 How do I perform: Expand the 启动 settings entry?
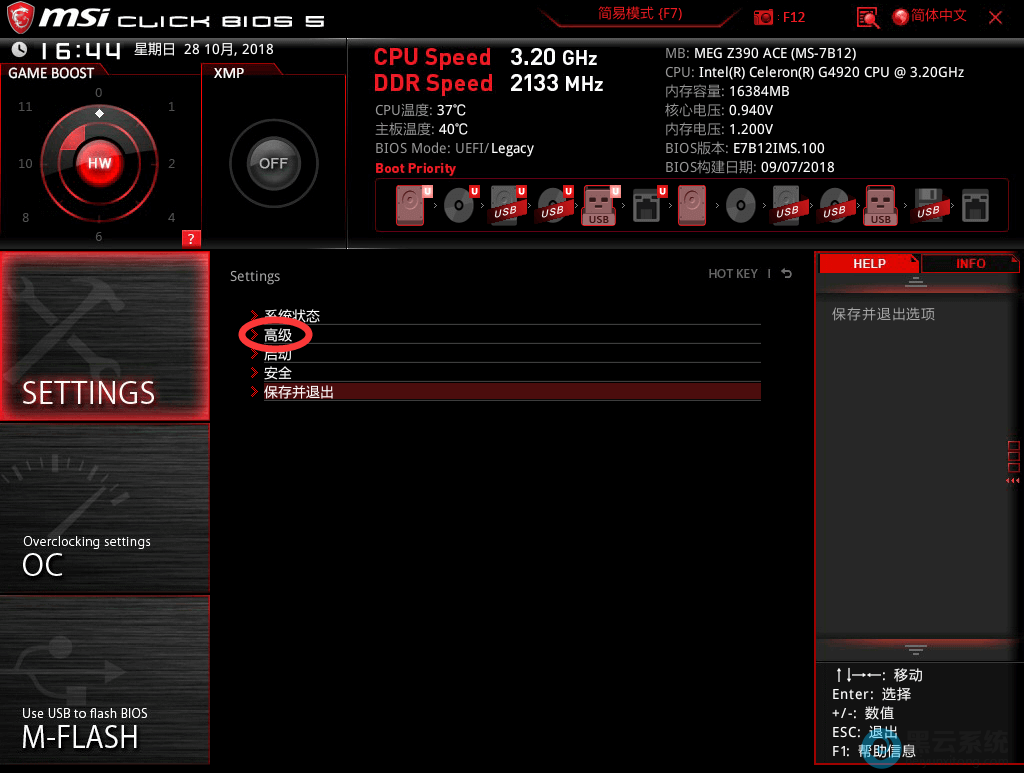tap(278, 355)
